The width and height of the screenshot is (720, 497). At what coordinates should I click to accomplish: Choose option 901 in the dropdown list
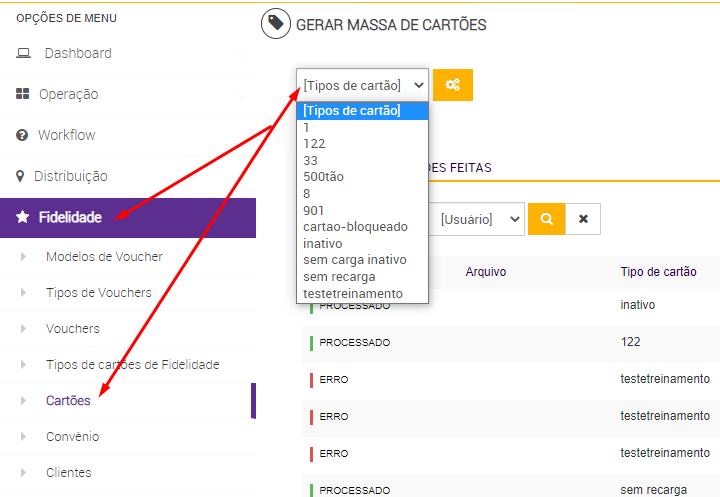click(x=362, y=210)
